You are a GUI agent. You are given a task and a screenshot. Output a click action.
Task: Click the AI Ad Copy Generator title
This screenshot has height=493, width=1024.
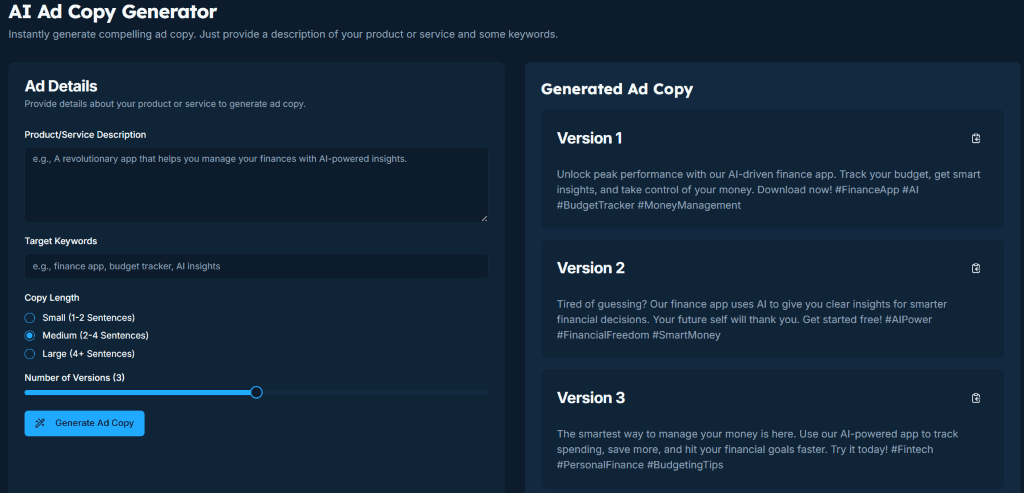pyautogui.click(x=112, y=12)
